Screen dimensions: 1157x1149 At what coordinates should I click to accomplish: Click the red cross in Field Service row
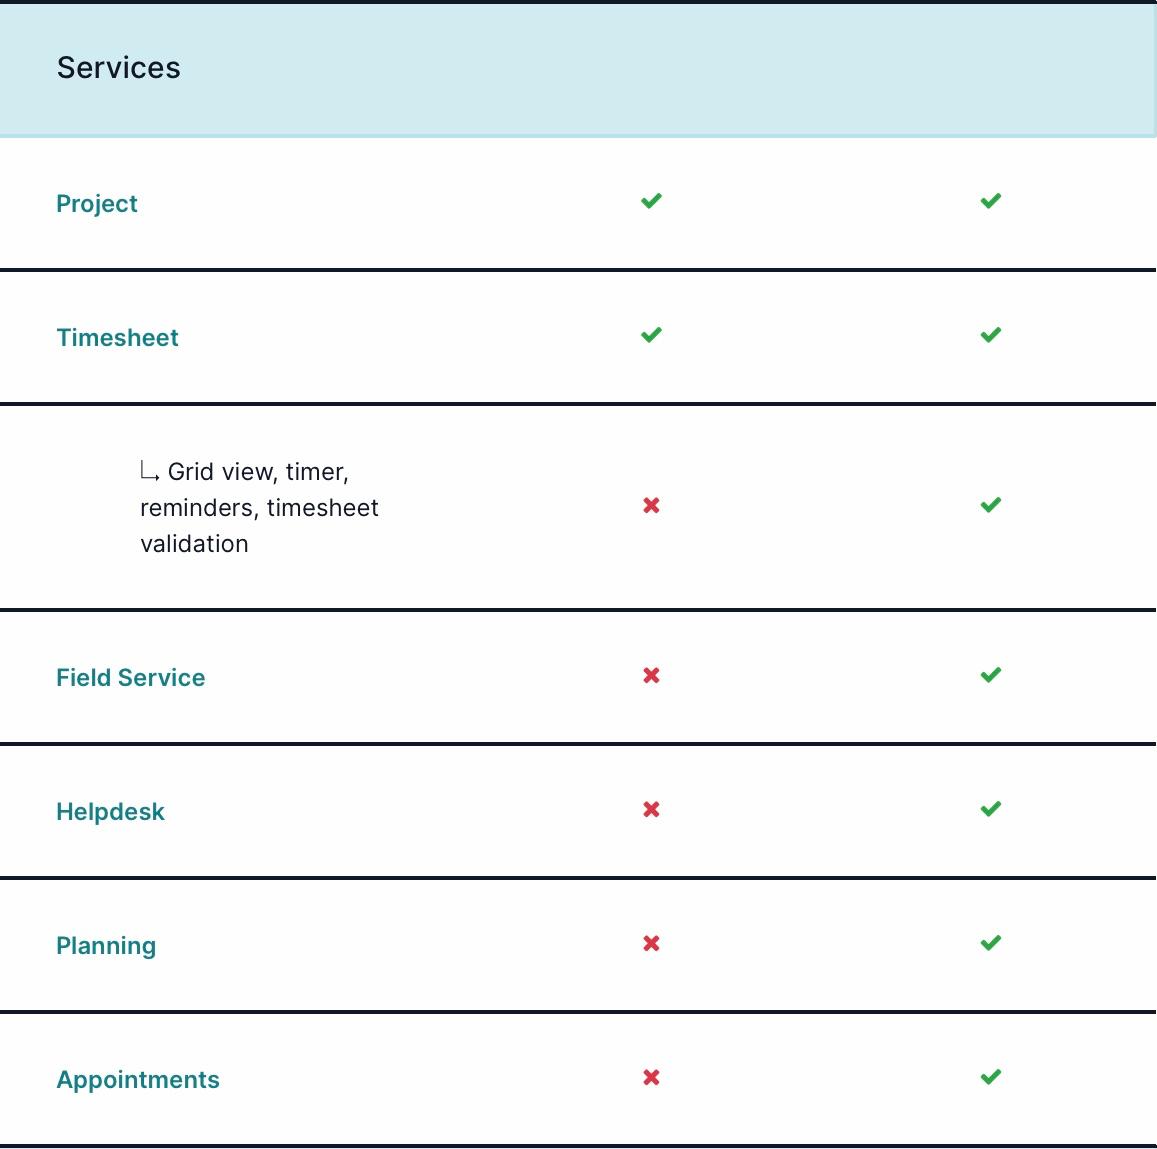click(x=652, y=675)
